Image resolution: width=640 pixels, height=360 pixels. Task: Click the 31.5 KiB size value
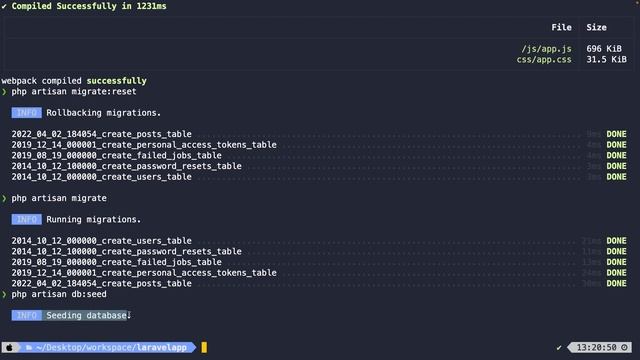coord(607,60)
